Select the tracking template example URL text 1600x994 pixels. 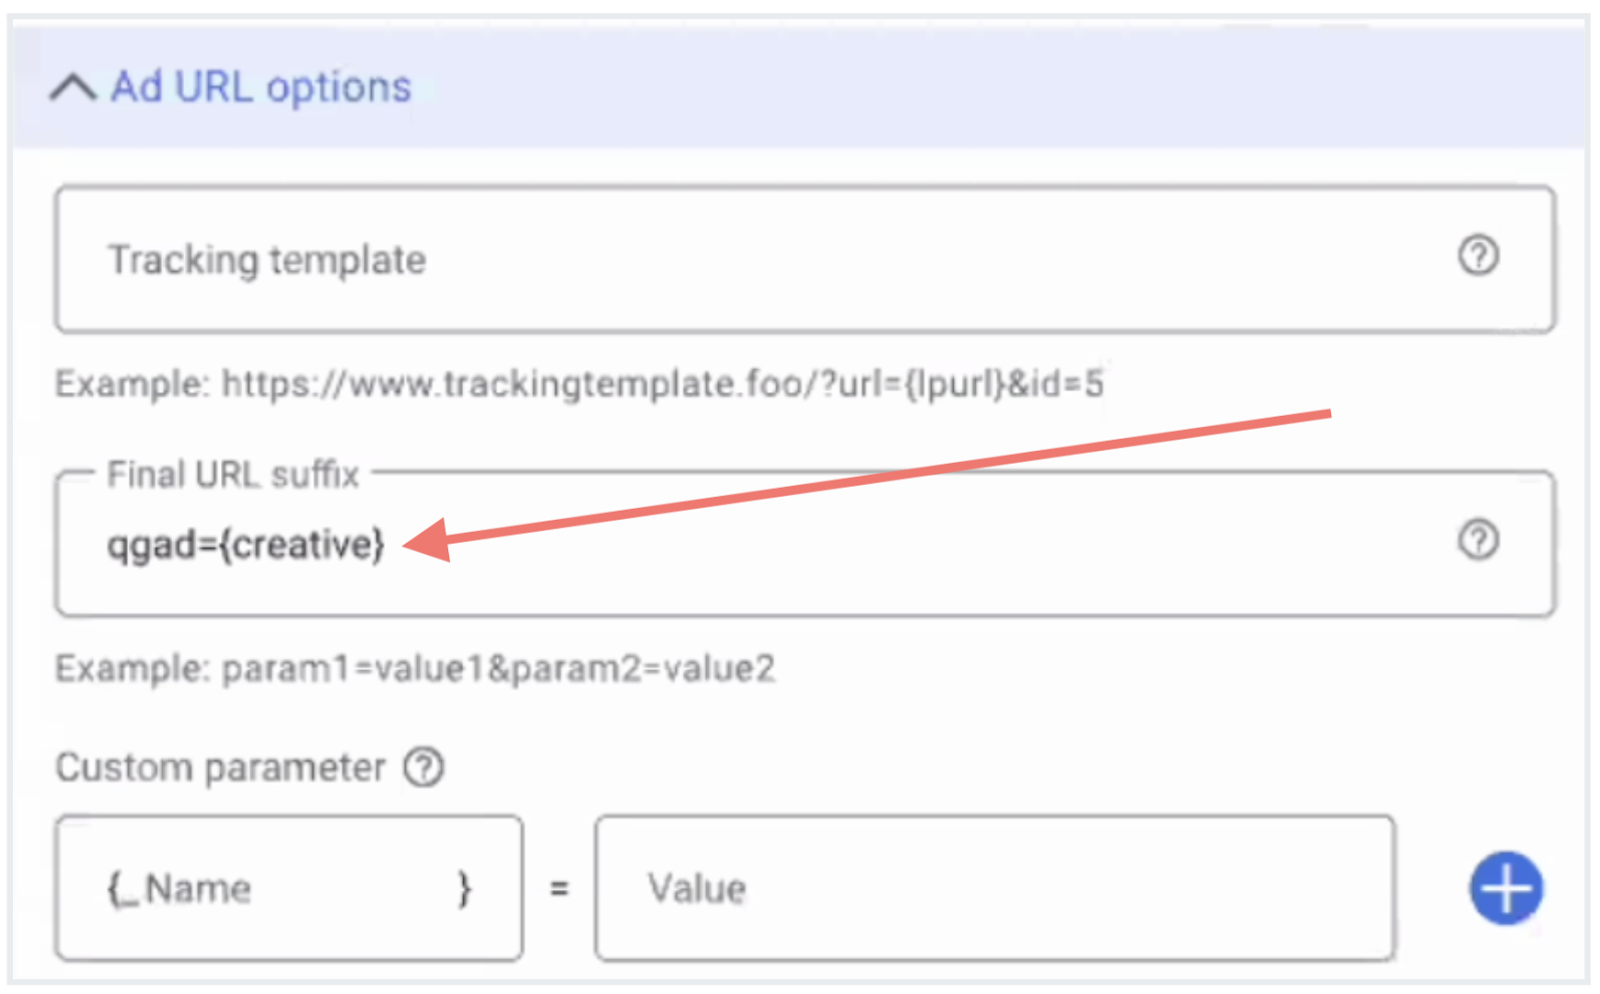click(x=663, y=384)
